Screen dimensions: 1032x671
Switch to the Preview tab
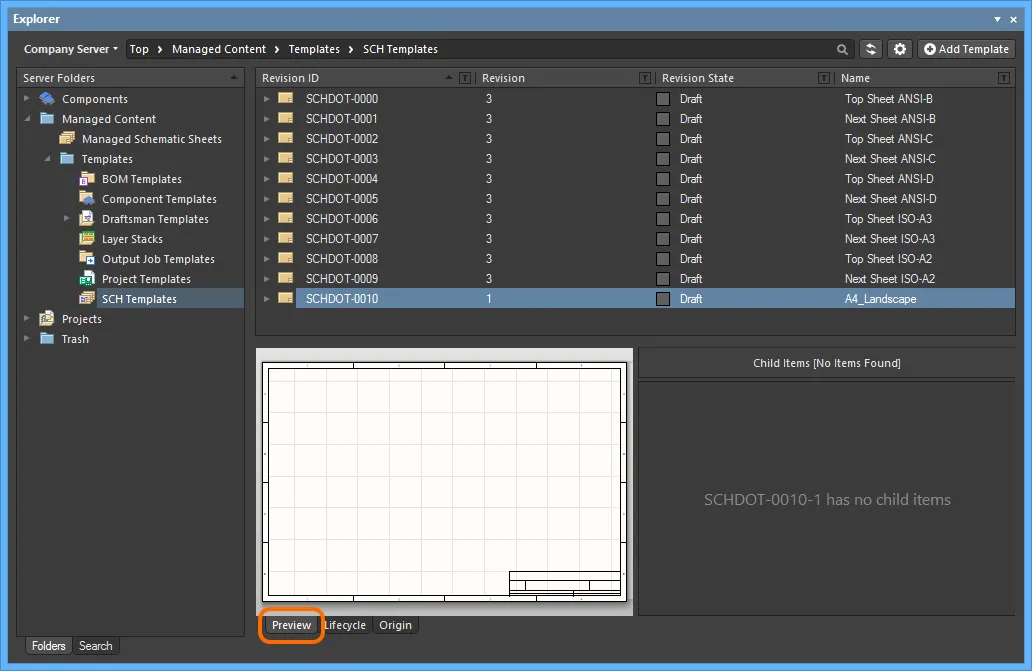pos(292,625)
